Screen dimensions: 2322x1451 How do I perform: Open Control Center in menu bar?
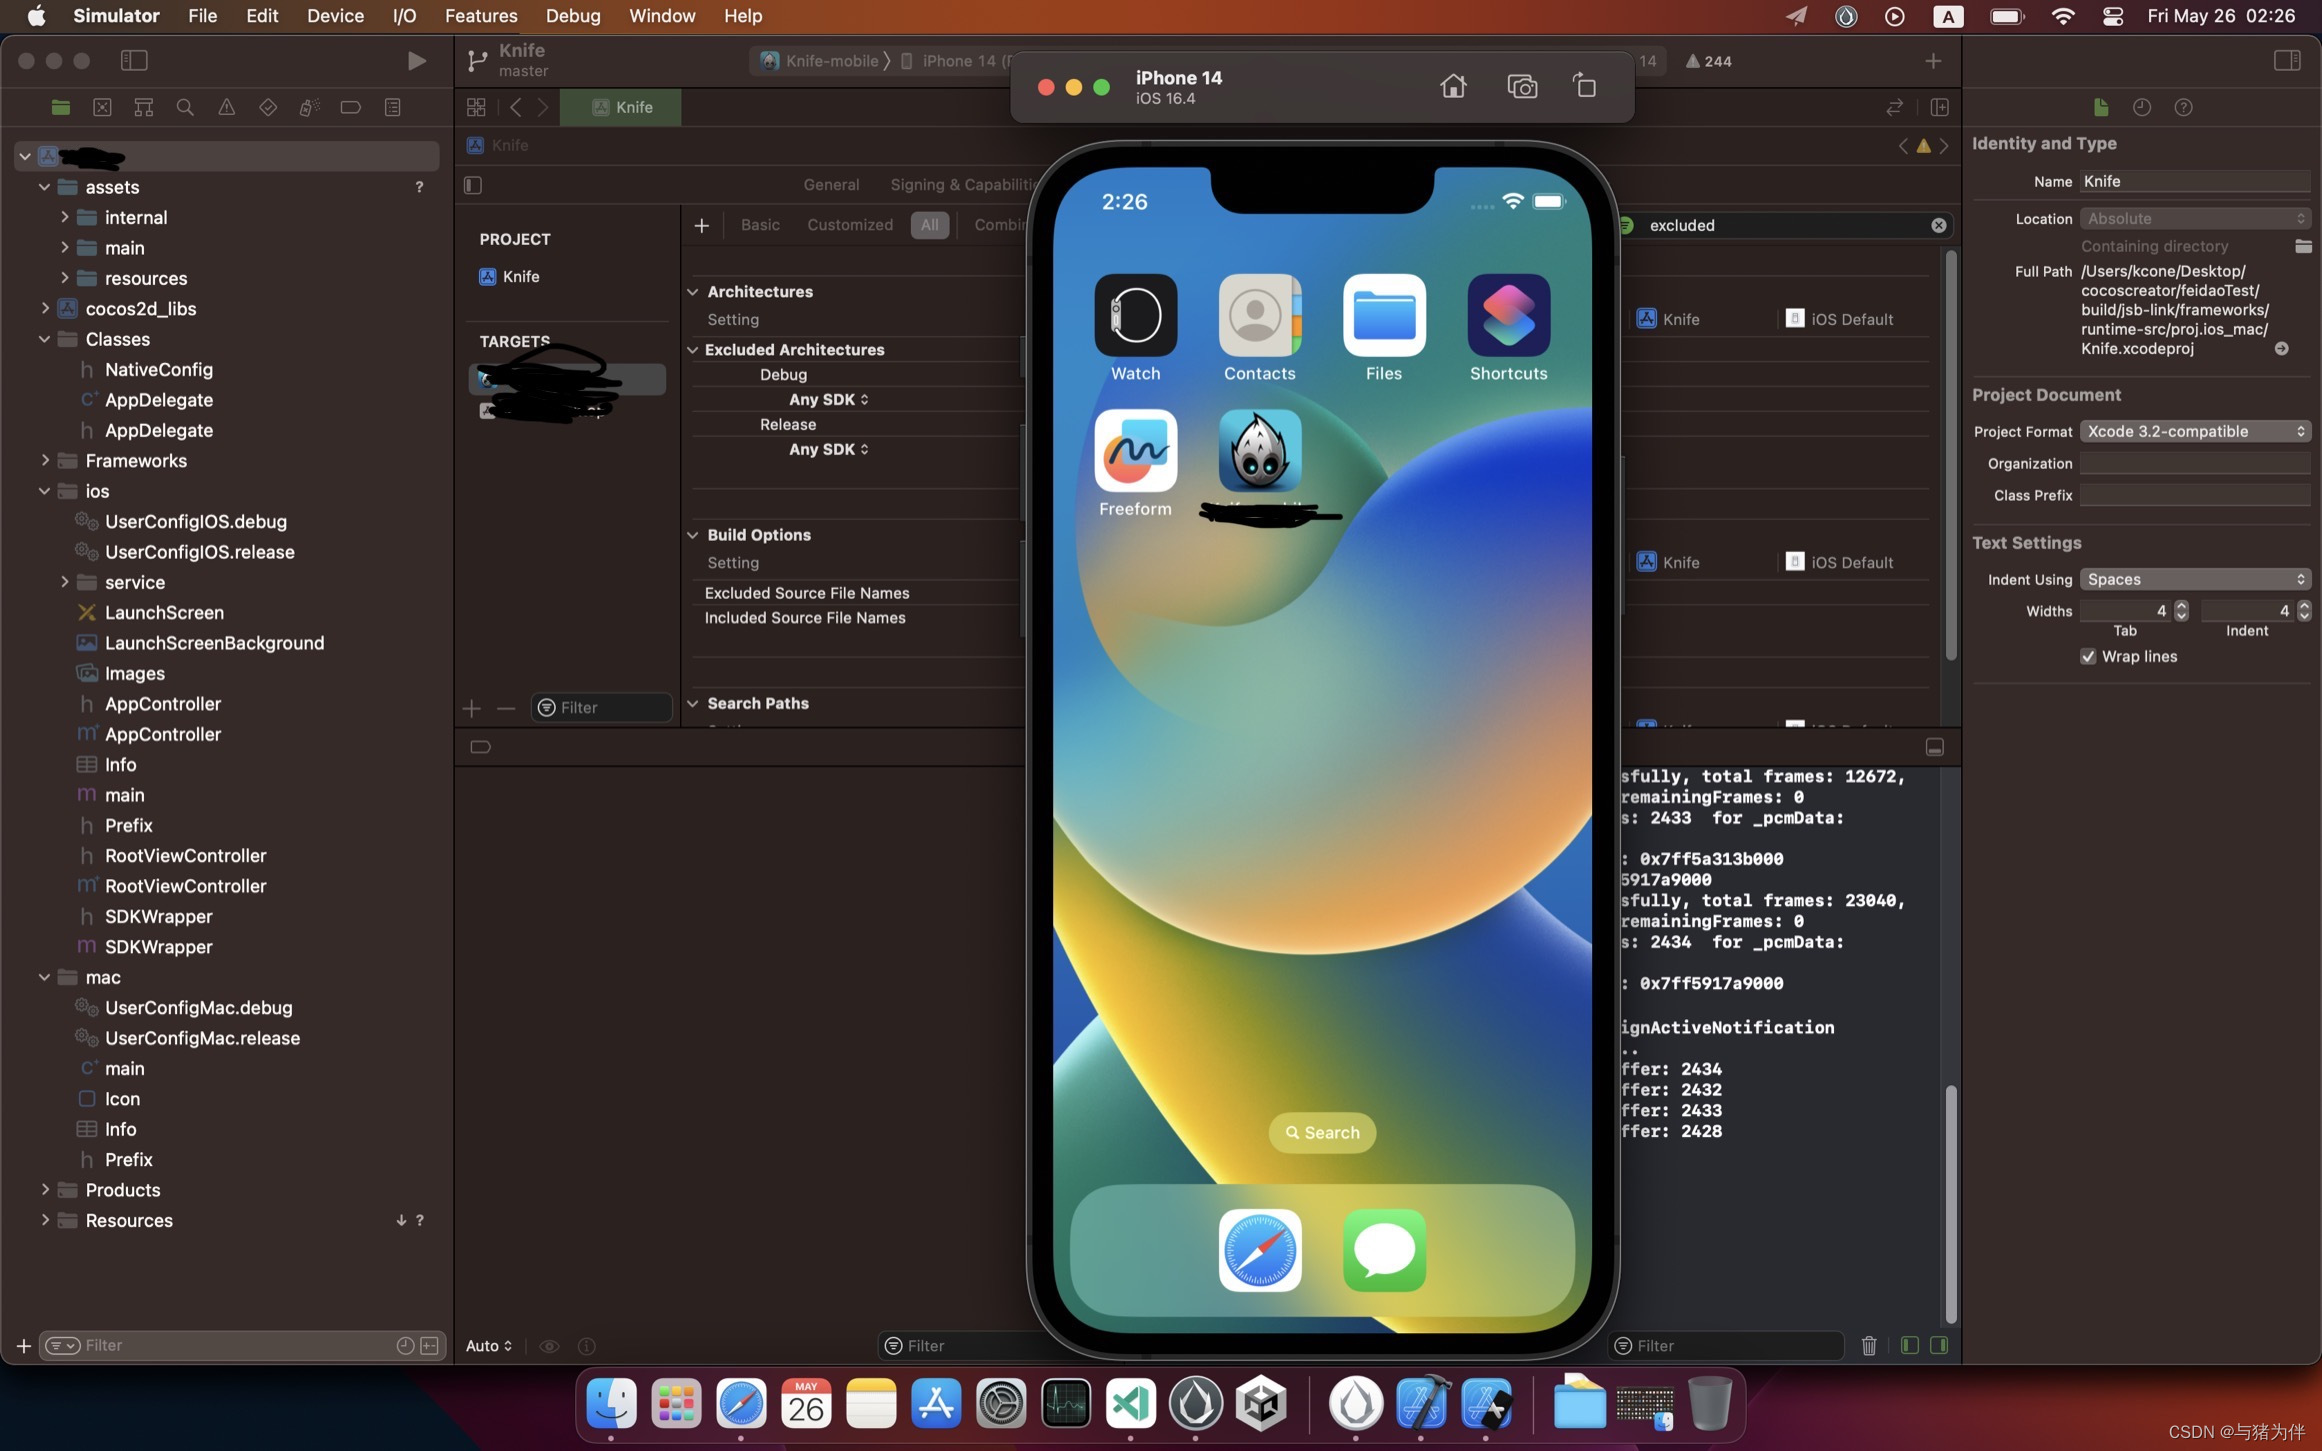click(x=2112, y=16)
